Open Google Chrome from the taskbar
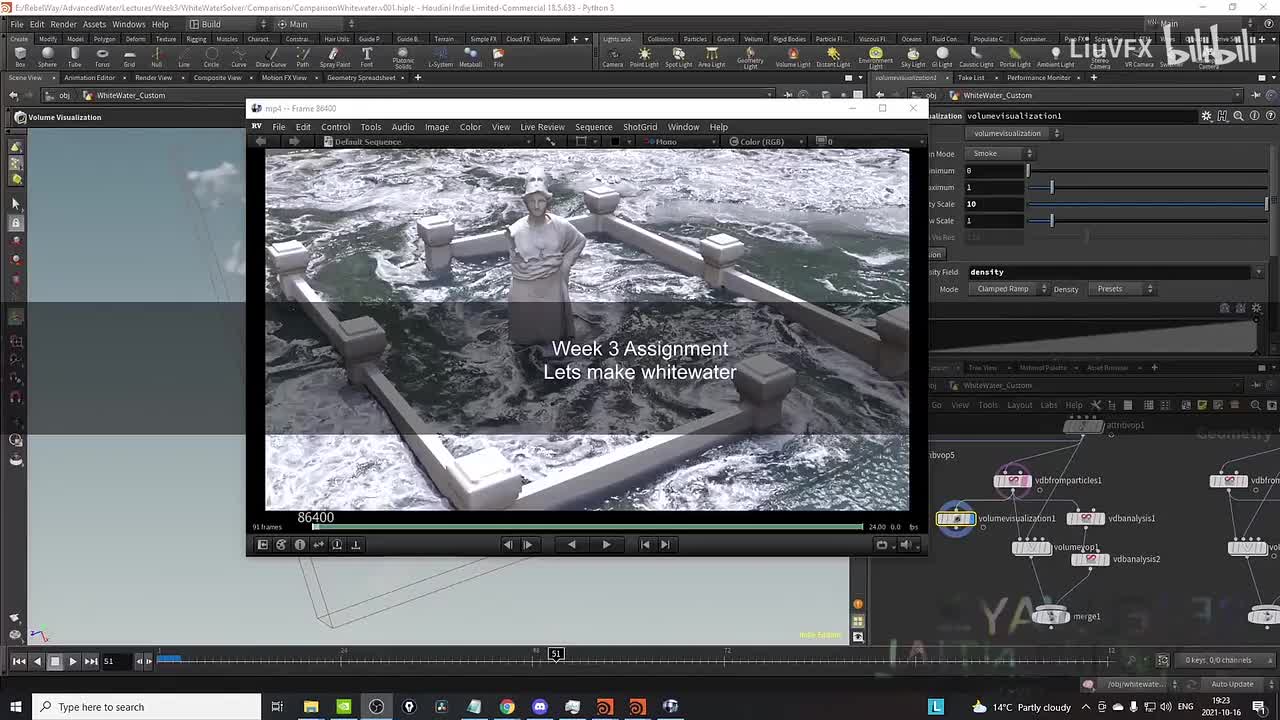 point(507,707)
